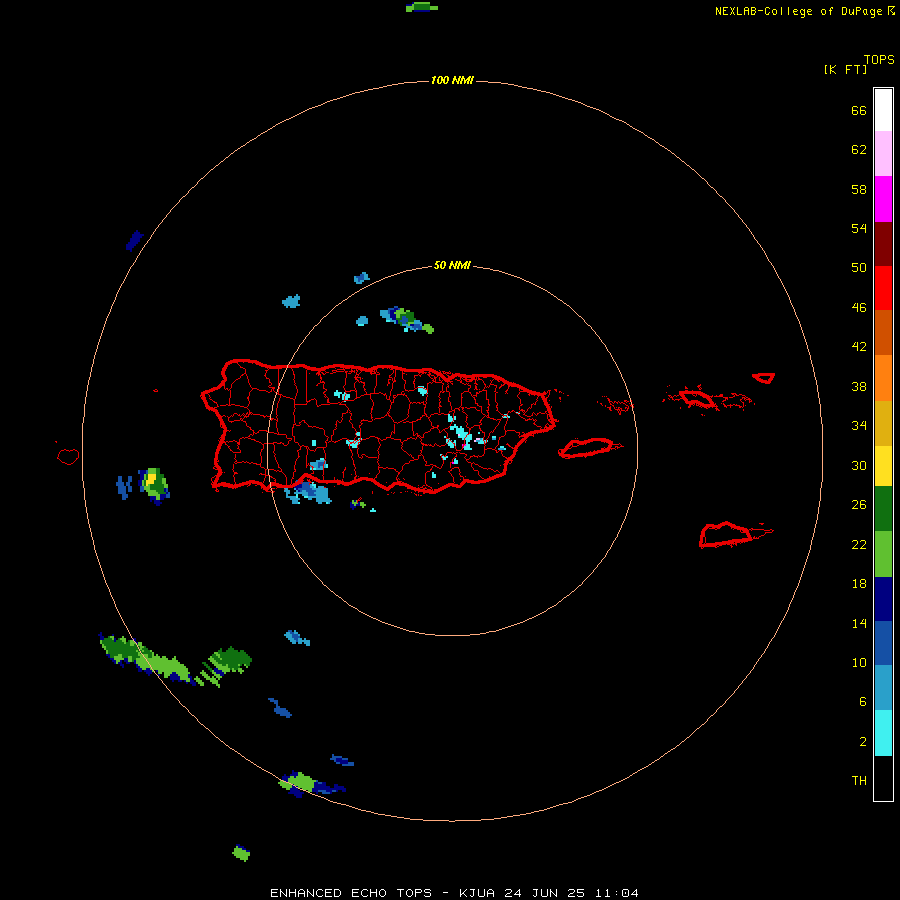Click the Enhanced Echo Tops KJUA caption
Viewport: 900px width, 900px height.
(x=454, y=893)
